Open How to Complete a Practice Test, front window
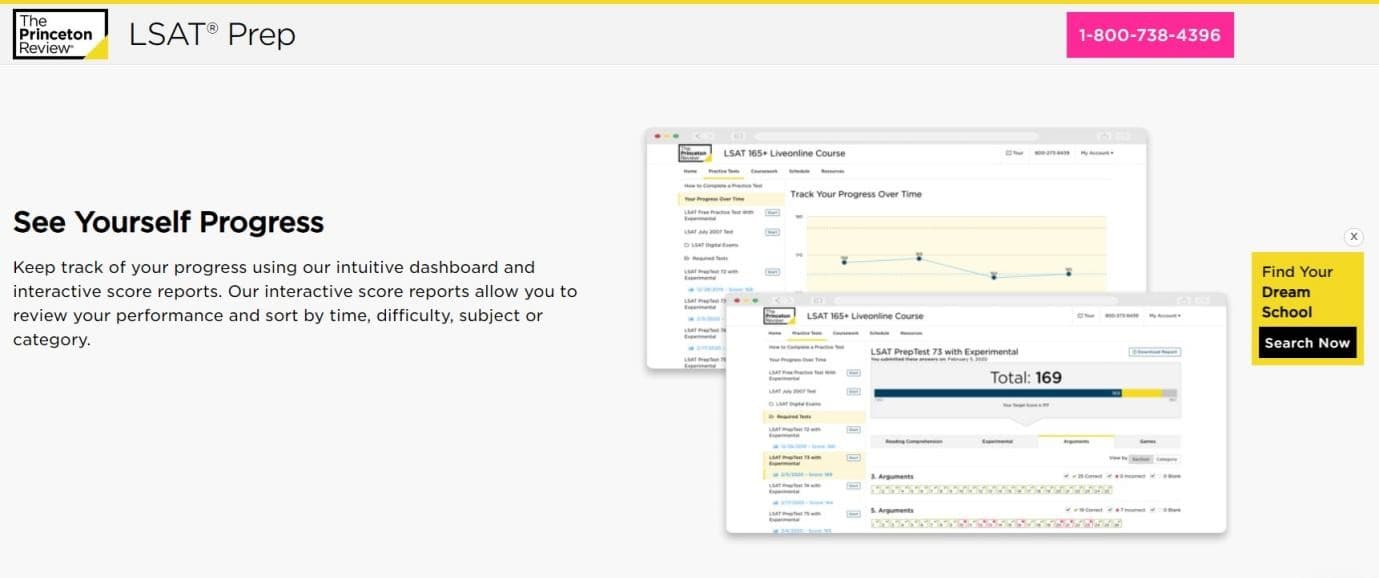 pyautogui.click(x=806, y=347)
